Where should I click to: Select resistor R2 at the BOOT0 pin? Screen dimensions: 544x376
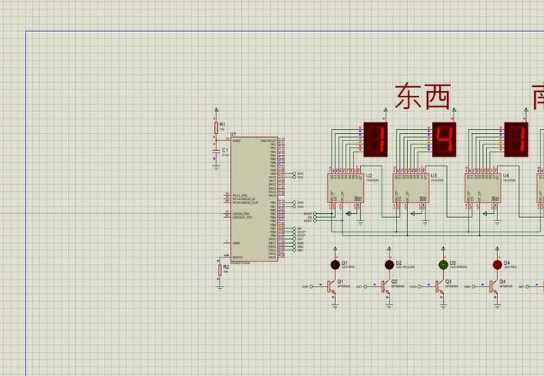tap(220, 270)
